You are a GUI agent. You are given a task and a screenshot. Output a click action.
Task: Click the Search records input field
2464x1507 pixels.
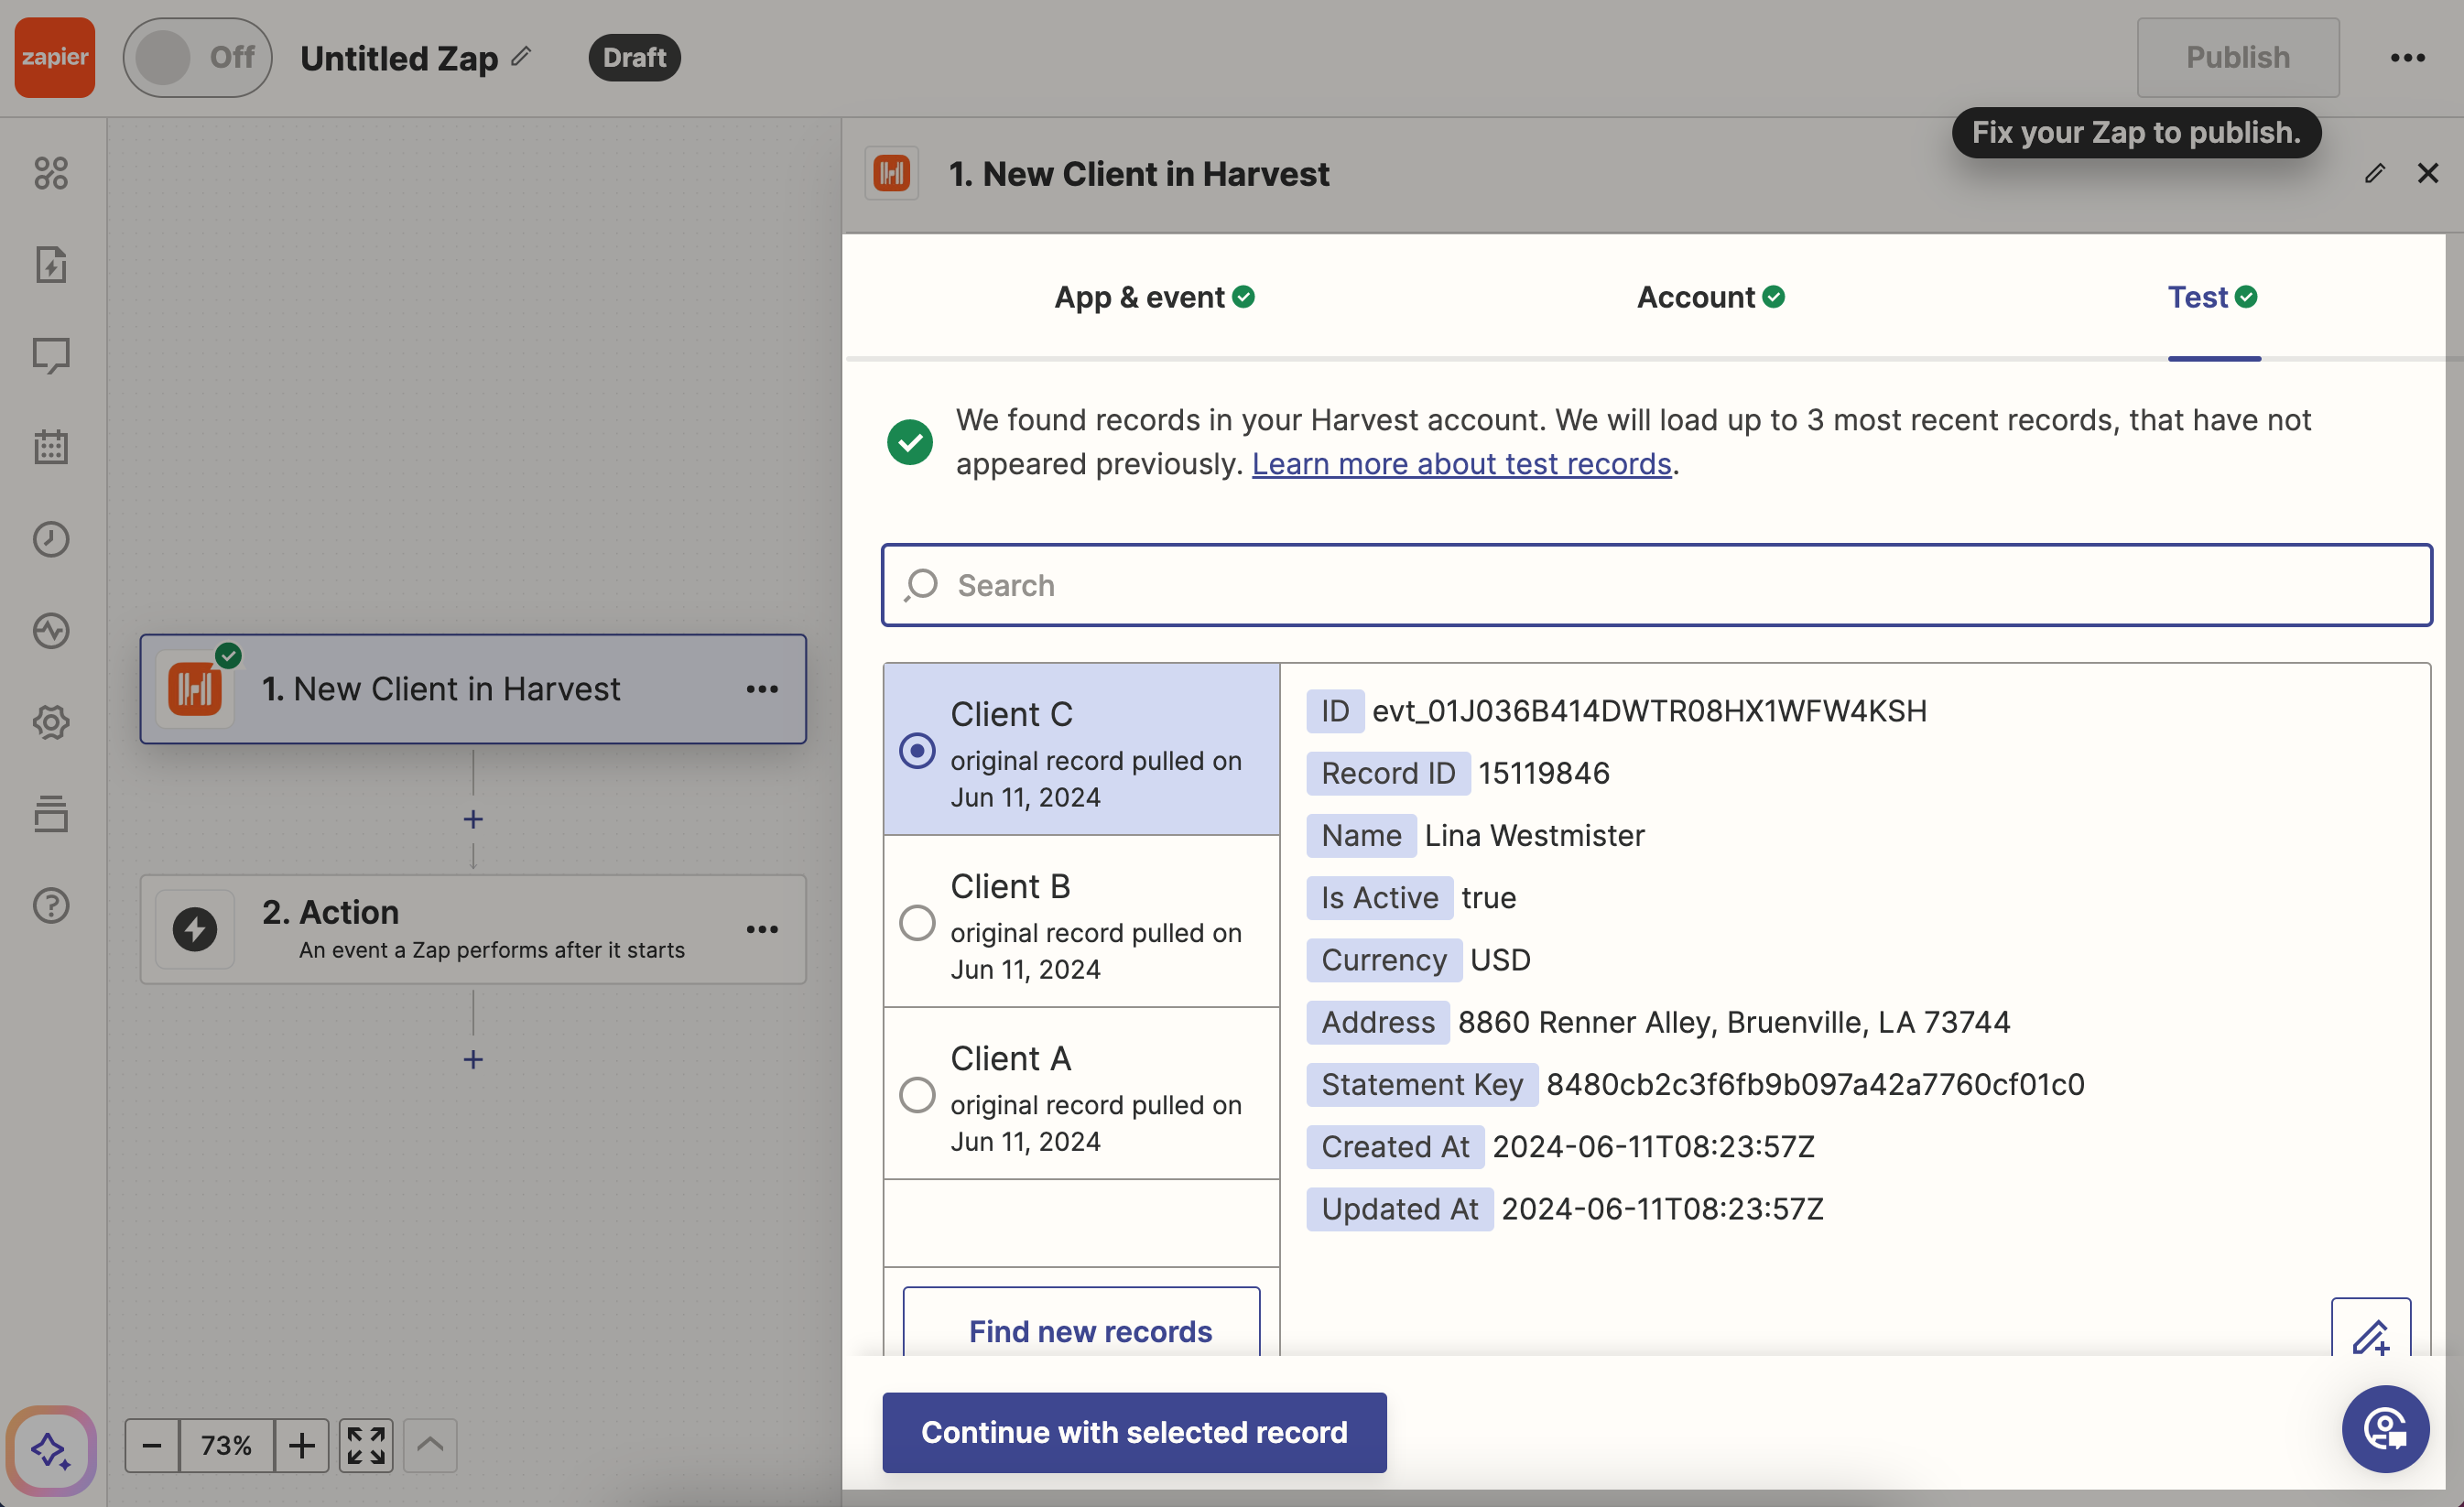point(1656,585)
